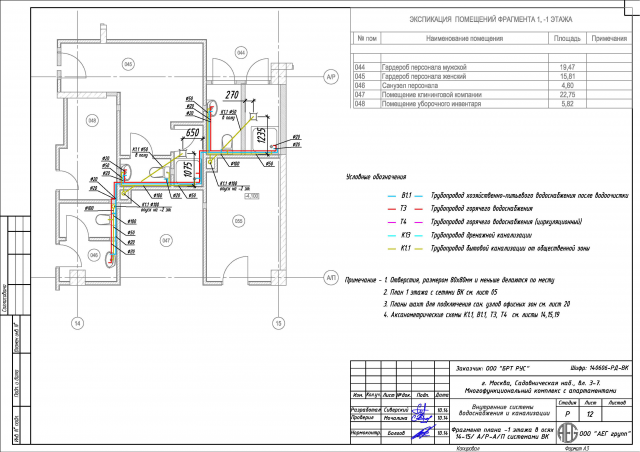Select table row 'Гардероб персонала мужской'

[x=493, y=67]
